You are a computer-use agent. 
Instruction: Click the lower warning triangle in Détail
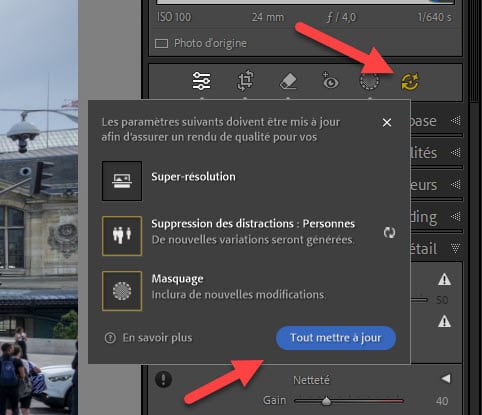(444, 321)
